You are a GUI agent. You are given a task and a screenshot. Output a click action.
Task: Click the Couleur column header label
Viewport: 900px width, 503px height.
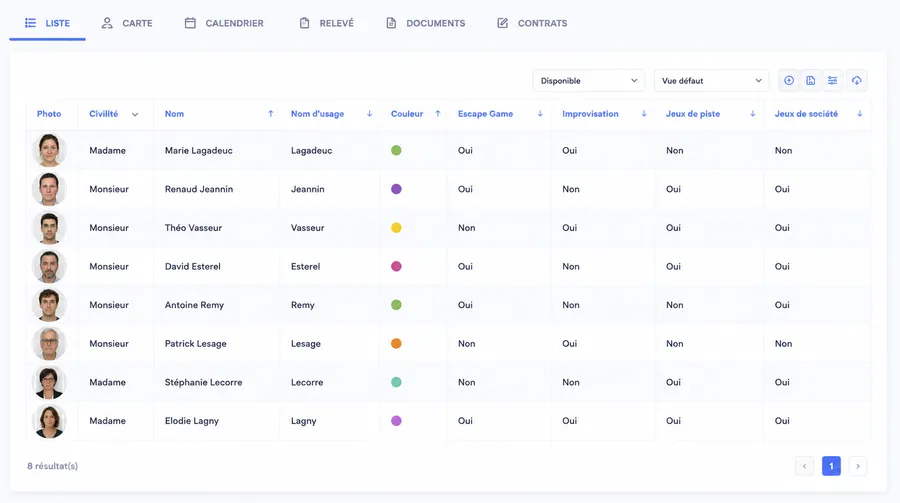(407, 114)
